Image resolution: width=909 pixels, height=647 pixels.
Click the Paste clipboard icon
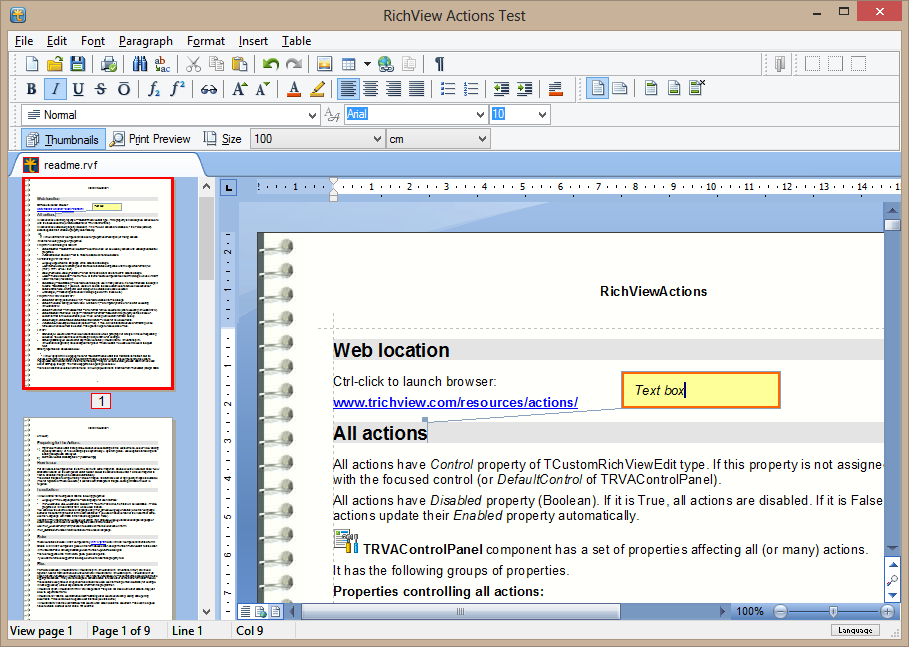coord(239,64)
